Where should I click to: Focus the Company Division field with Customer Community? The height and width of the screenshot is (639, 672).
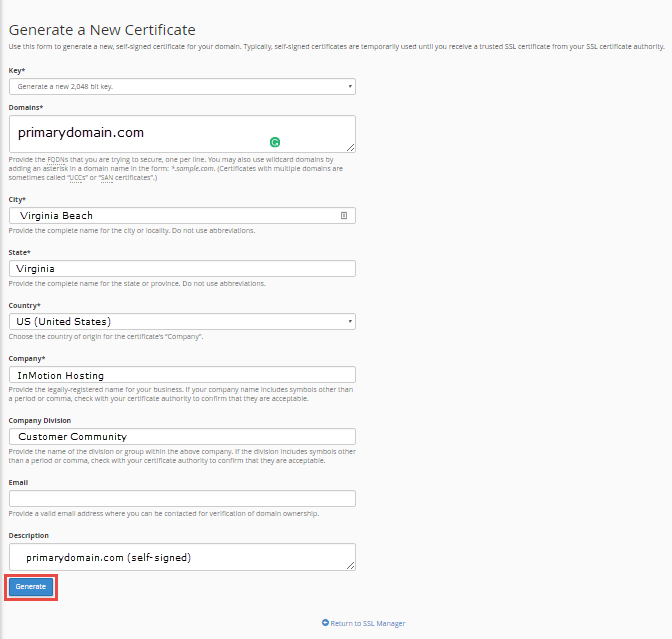point(182,436)
